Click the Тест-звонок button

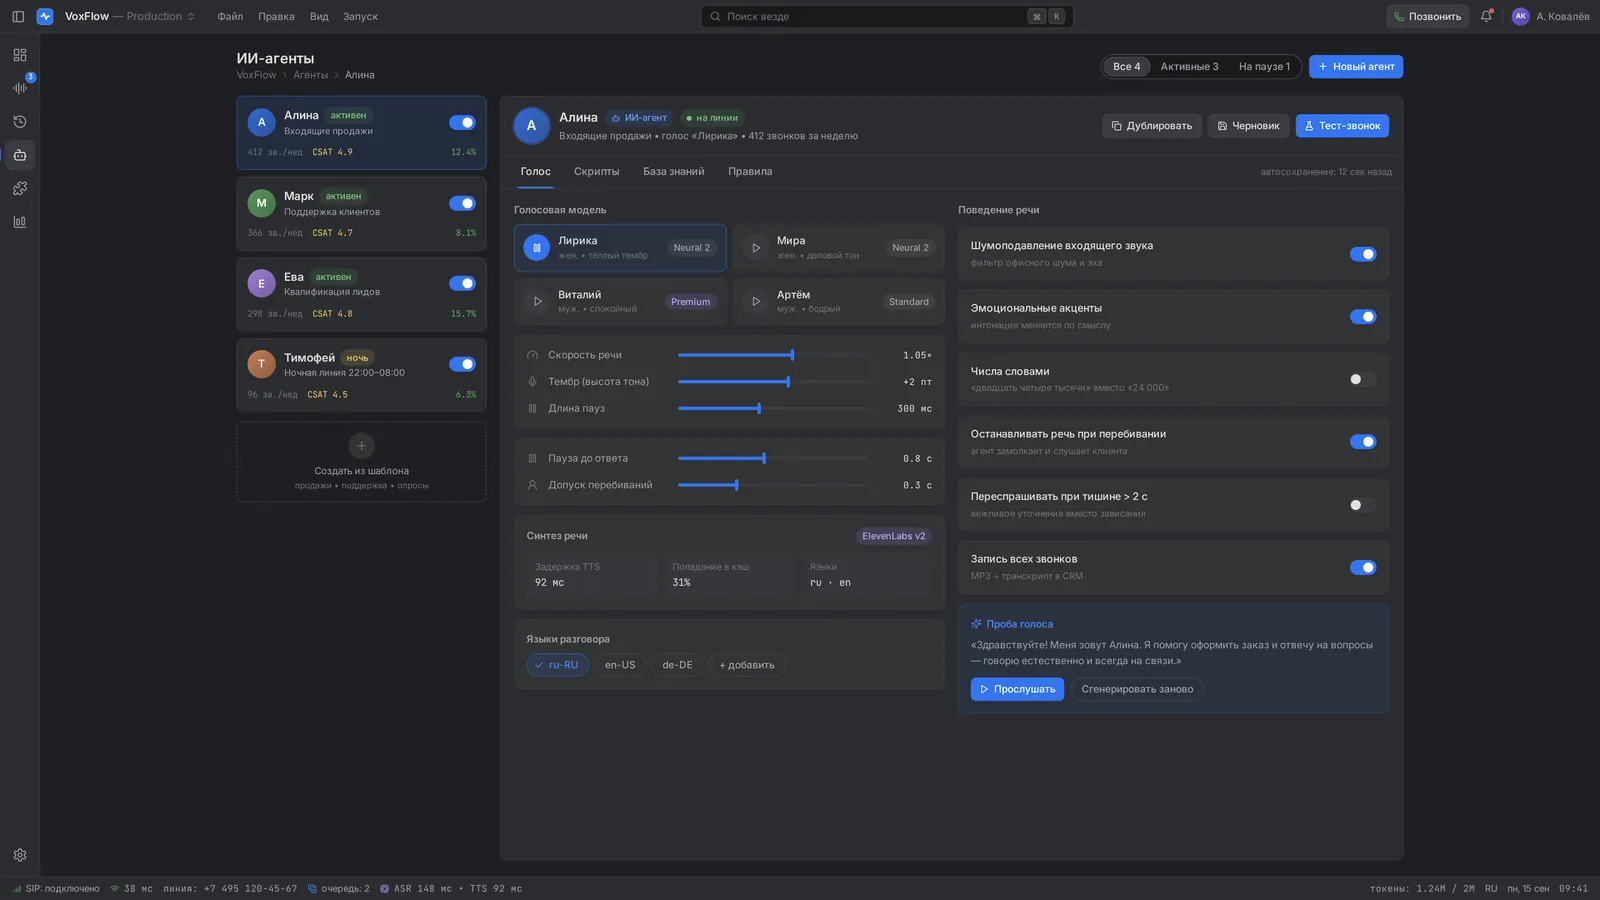[x=1342, y=126]
